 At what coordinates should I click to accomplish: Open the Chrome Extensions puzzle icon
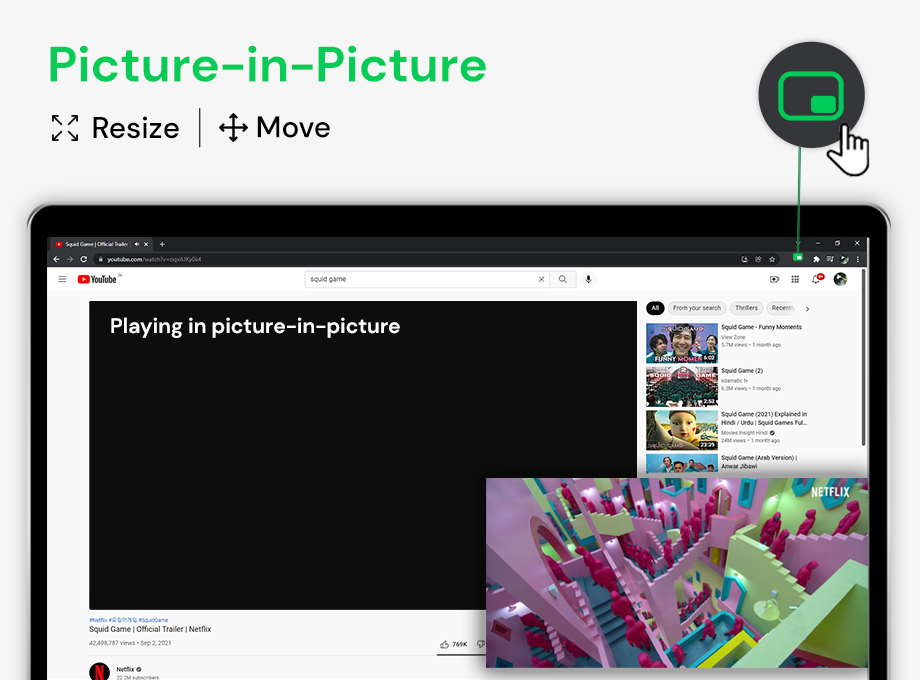(816, 259)
